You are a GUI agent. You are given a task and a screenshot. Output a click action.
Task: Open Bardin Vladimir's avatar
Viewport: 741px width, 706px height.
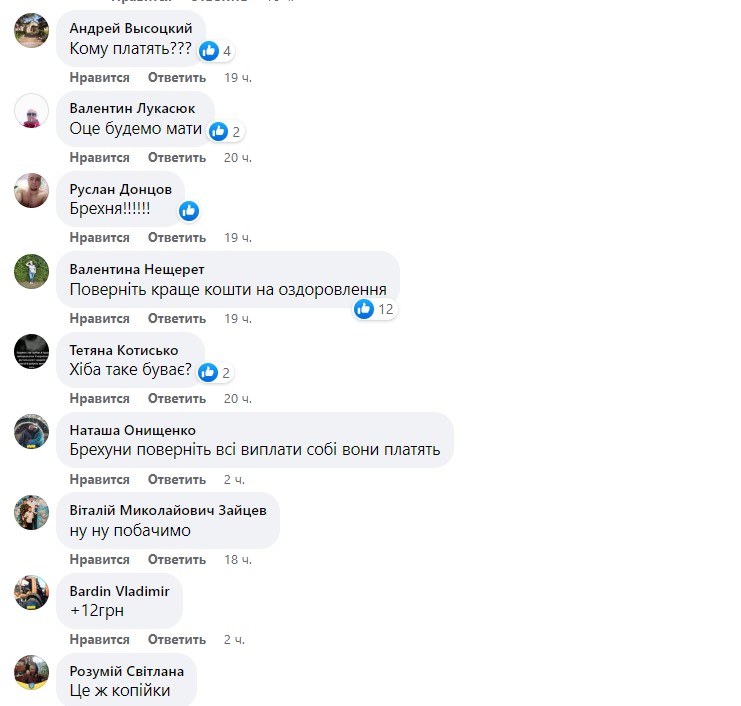pos(32,592)
